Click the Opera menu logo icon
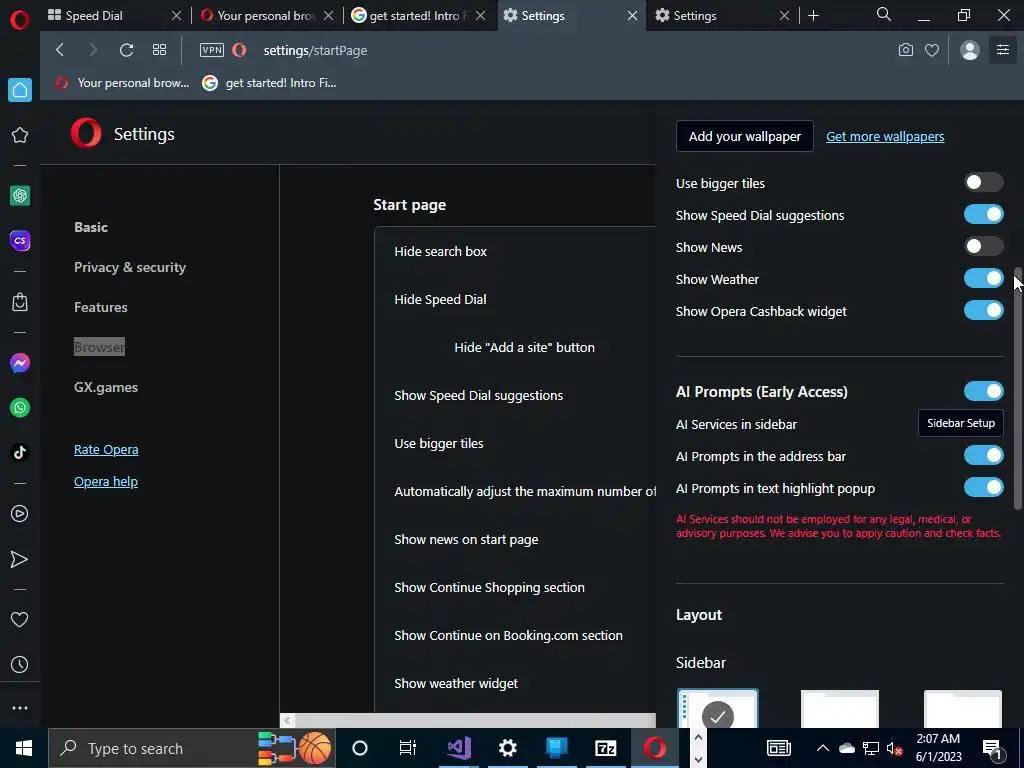Screen dimensions: 1024x768 (x=20, y=20)
